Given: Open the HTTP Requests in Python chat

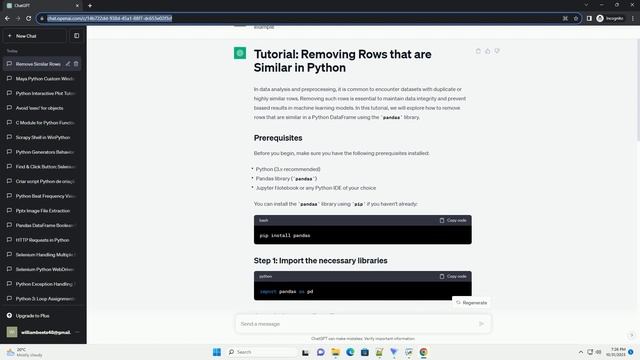Looking at the screenshot, I should [42, 240].
